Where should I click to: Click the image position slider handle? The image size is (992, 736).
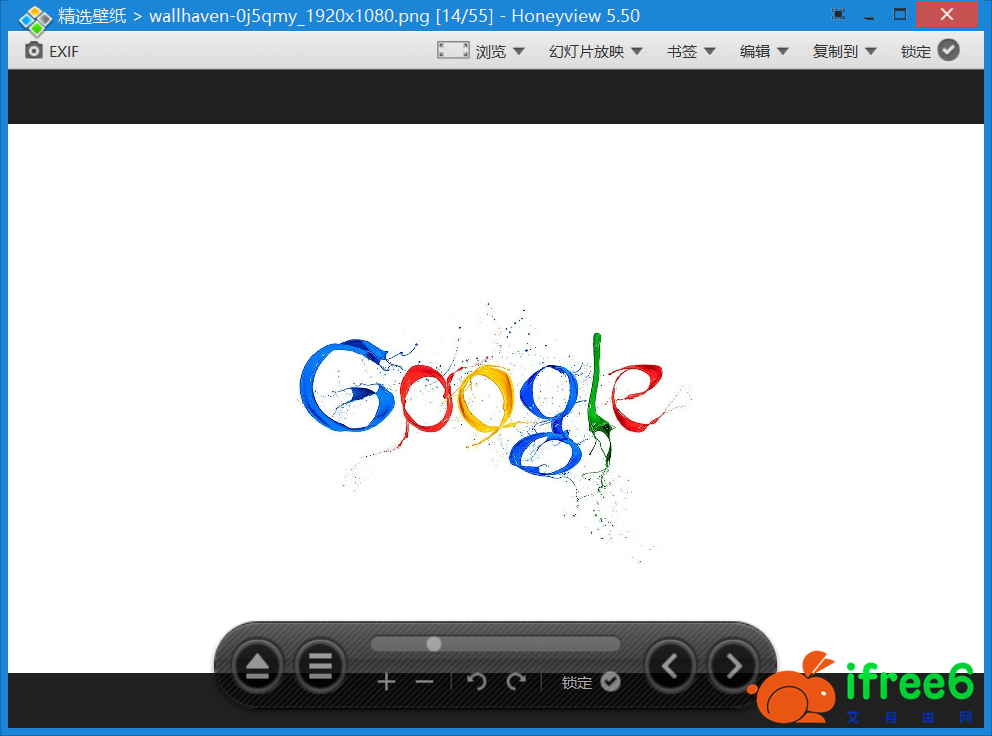point(434,644)
